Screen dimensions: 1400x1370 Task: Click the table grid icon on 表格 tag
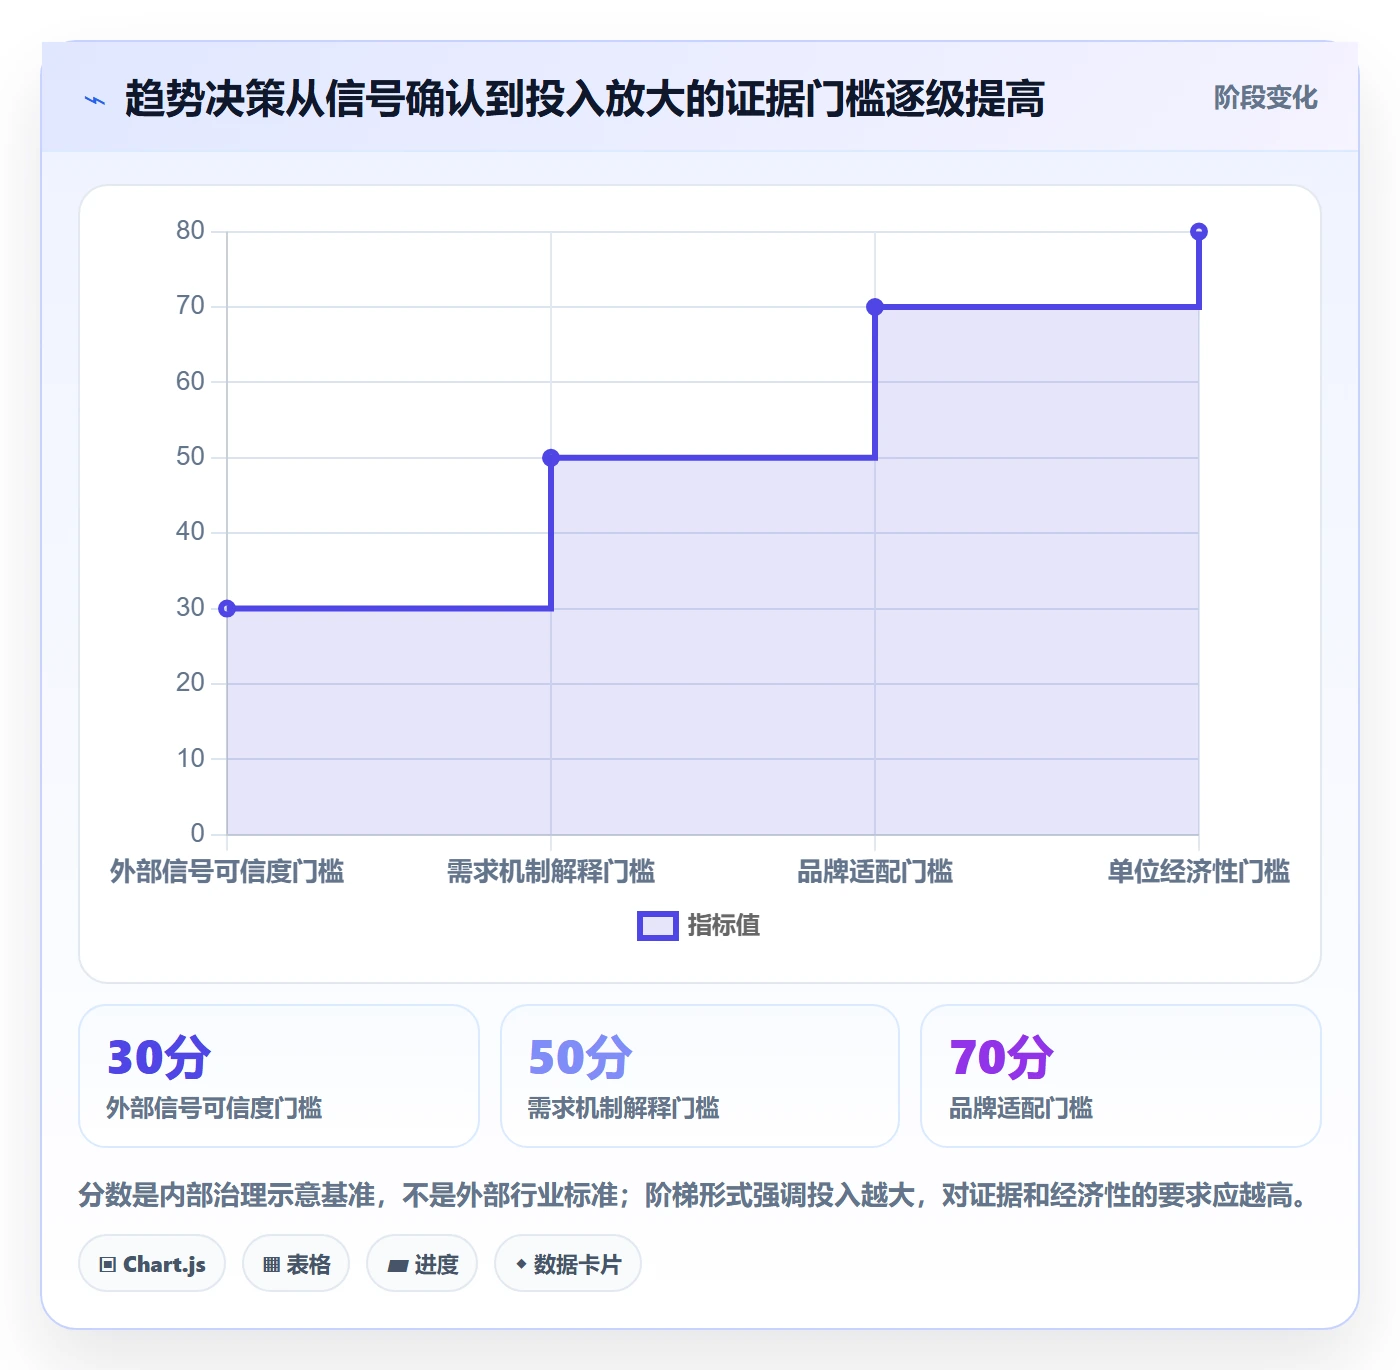[x=271, y=1265]
